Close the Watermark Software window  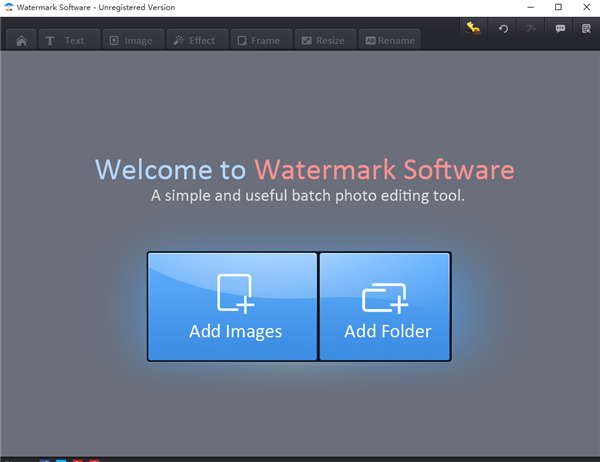(x=583, y=8)
